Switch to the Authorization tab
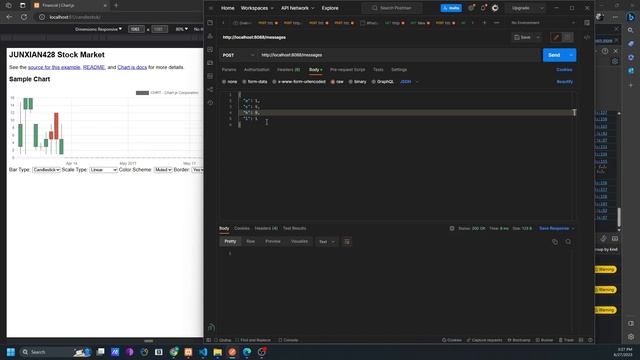 point(256,70)
